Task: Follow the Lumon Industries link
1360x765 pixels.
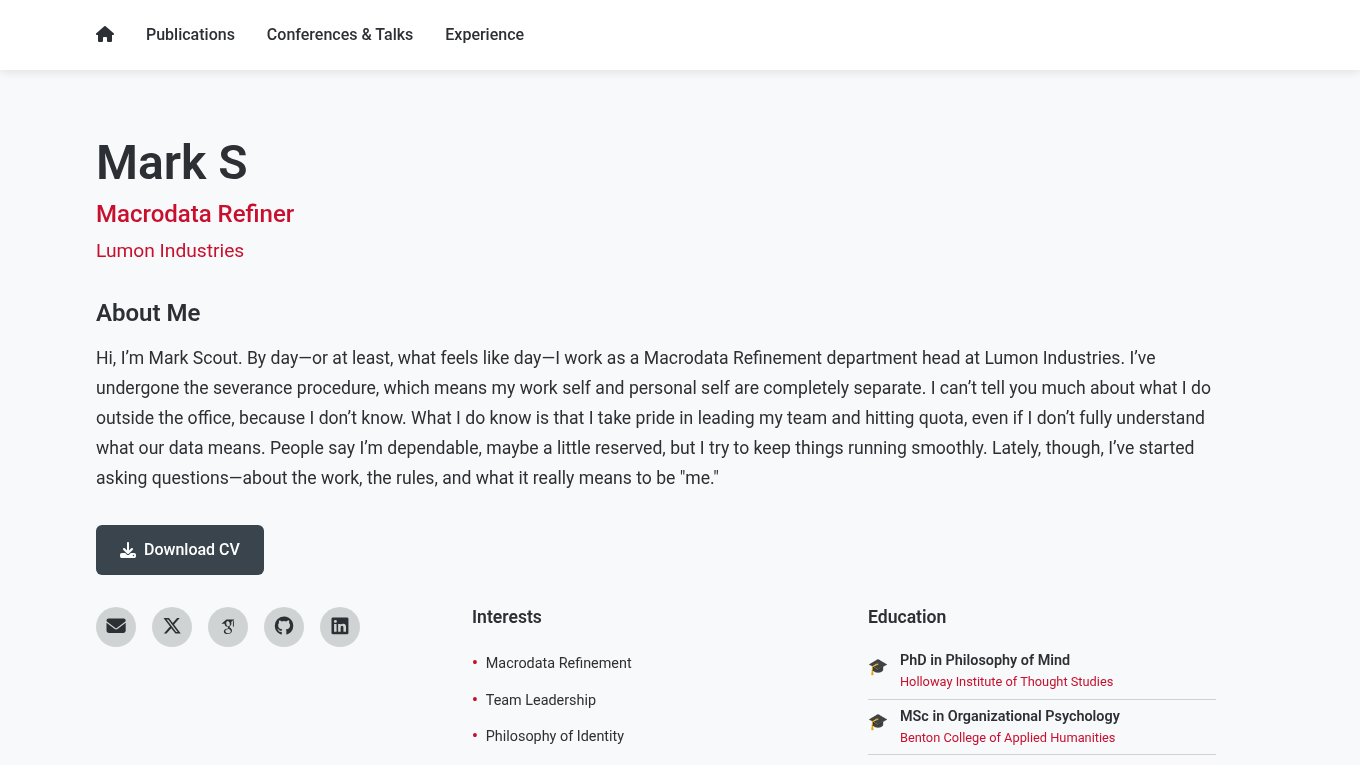Action: point(170,250)
